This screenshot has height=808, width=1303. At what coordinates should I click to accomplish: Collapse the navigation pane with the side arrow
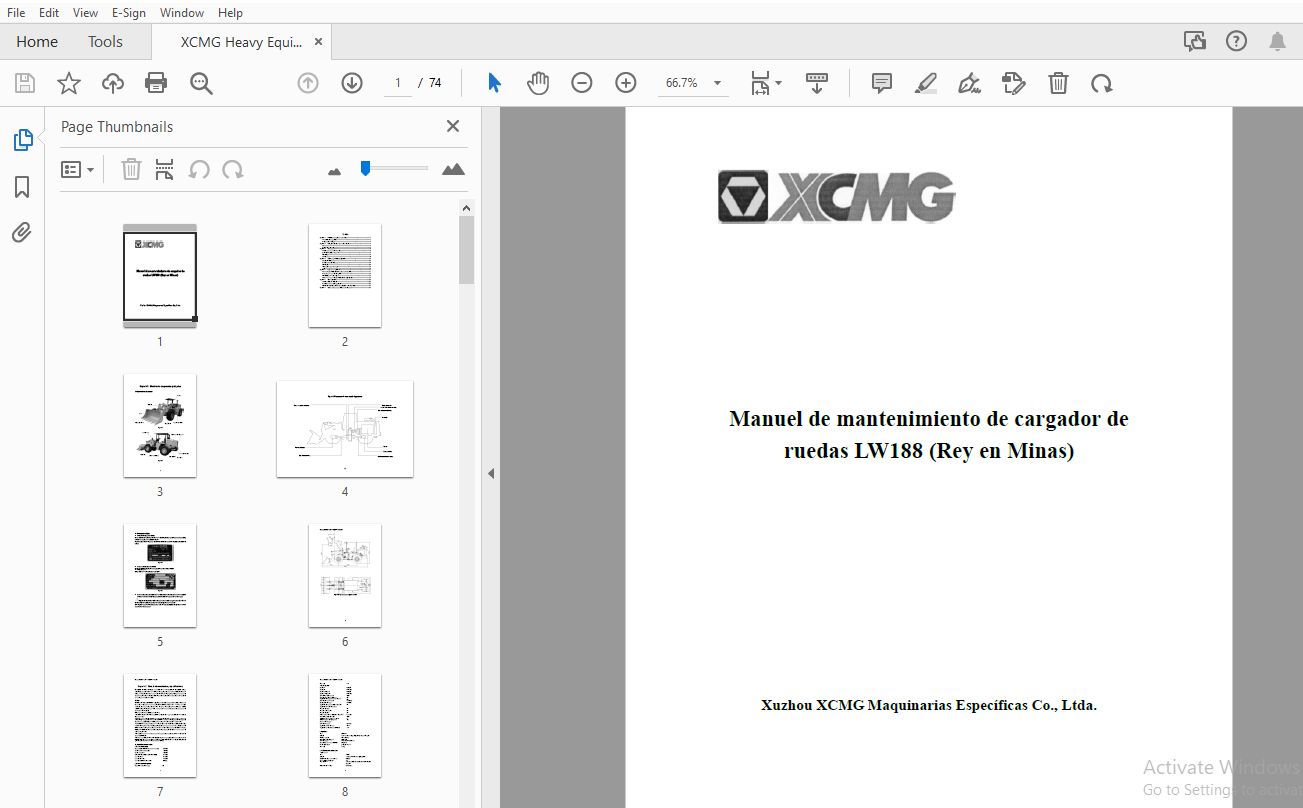[491, 473]
